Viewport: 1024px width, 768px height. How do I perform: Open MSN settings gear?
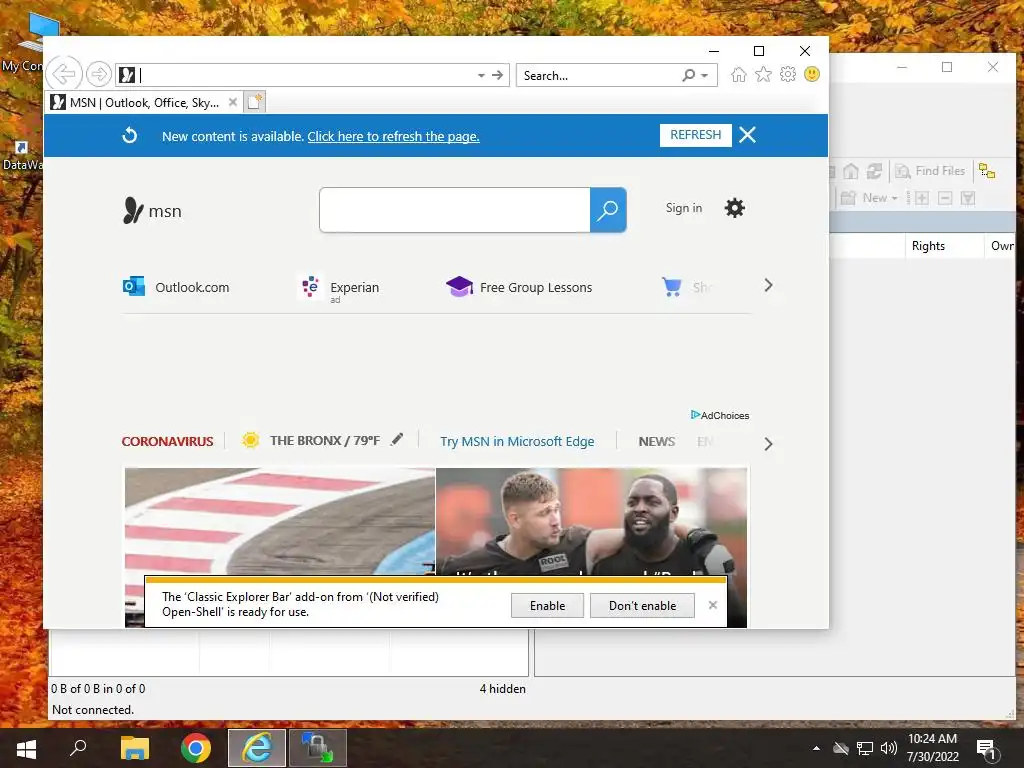735,208
